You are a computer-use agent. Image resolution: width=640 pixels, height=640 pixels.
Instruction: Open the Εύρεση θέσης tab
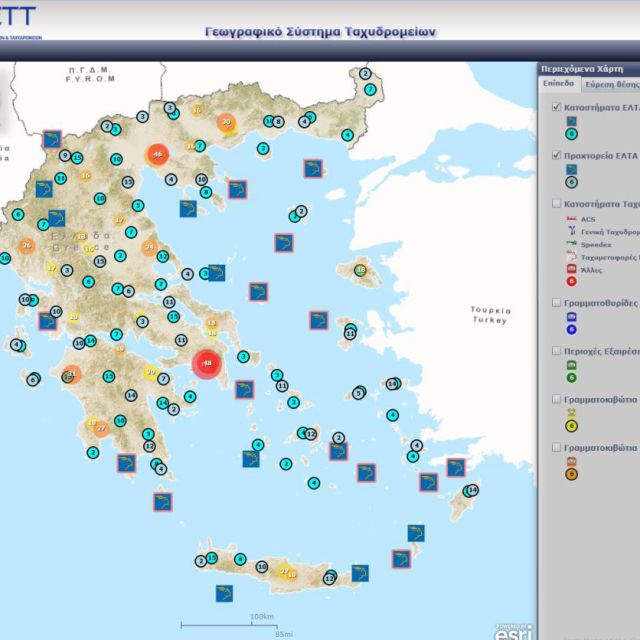(x=611, y=84)
